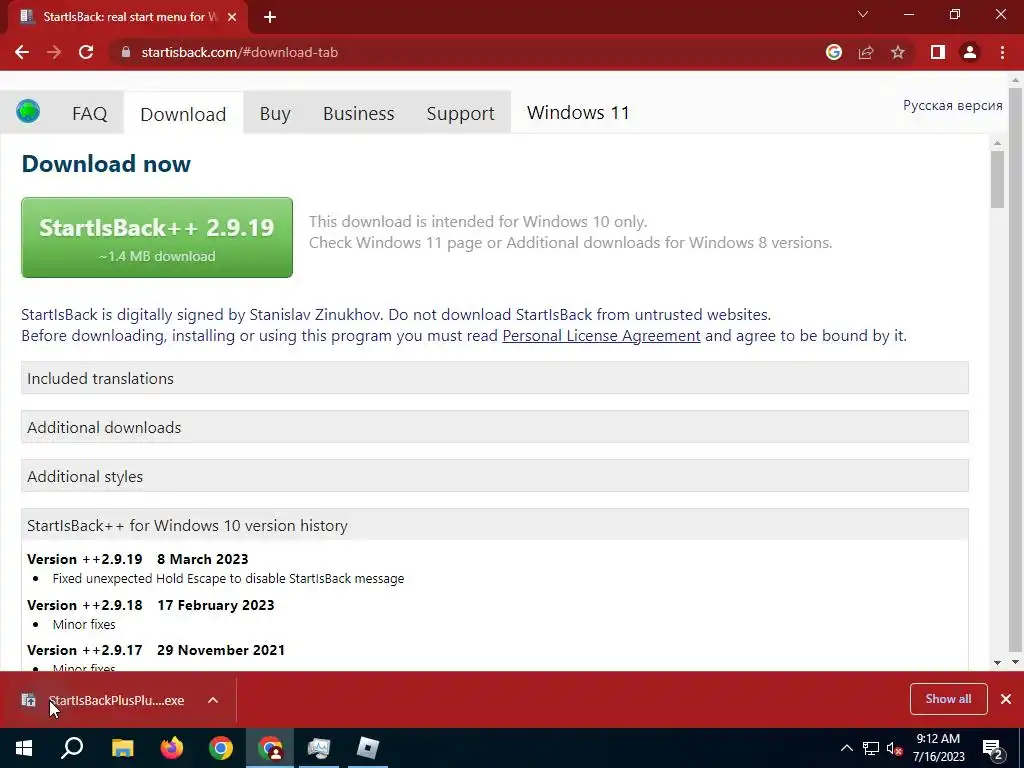
Task: Launch Firefox from the taskbar
Action: (172, 748)
